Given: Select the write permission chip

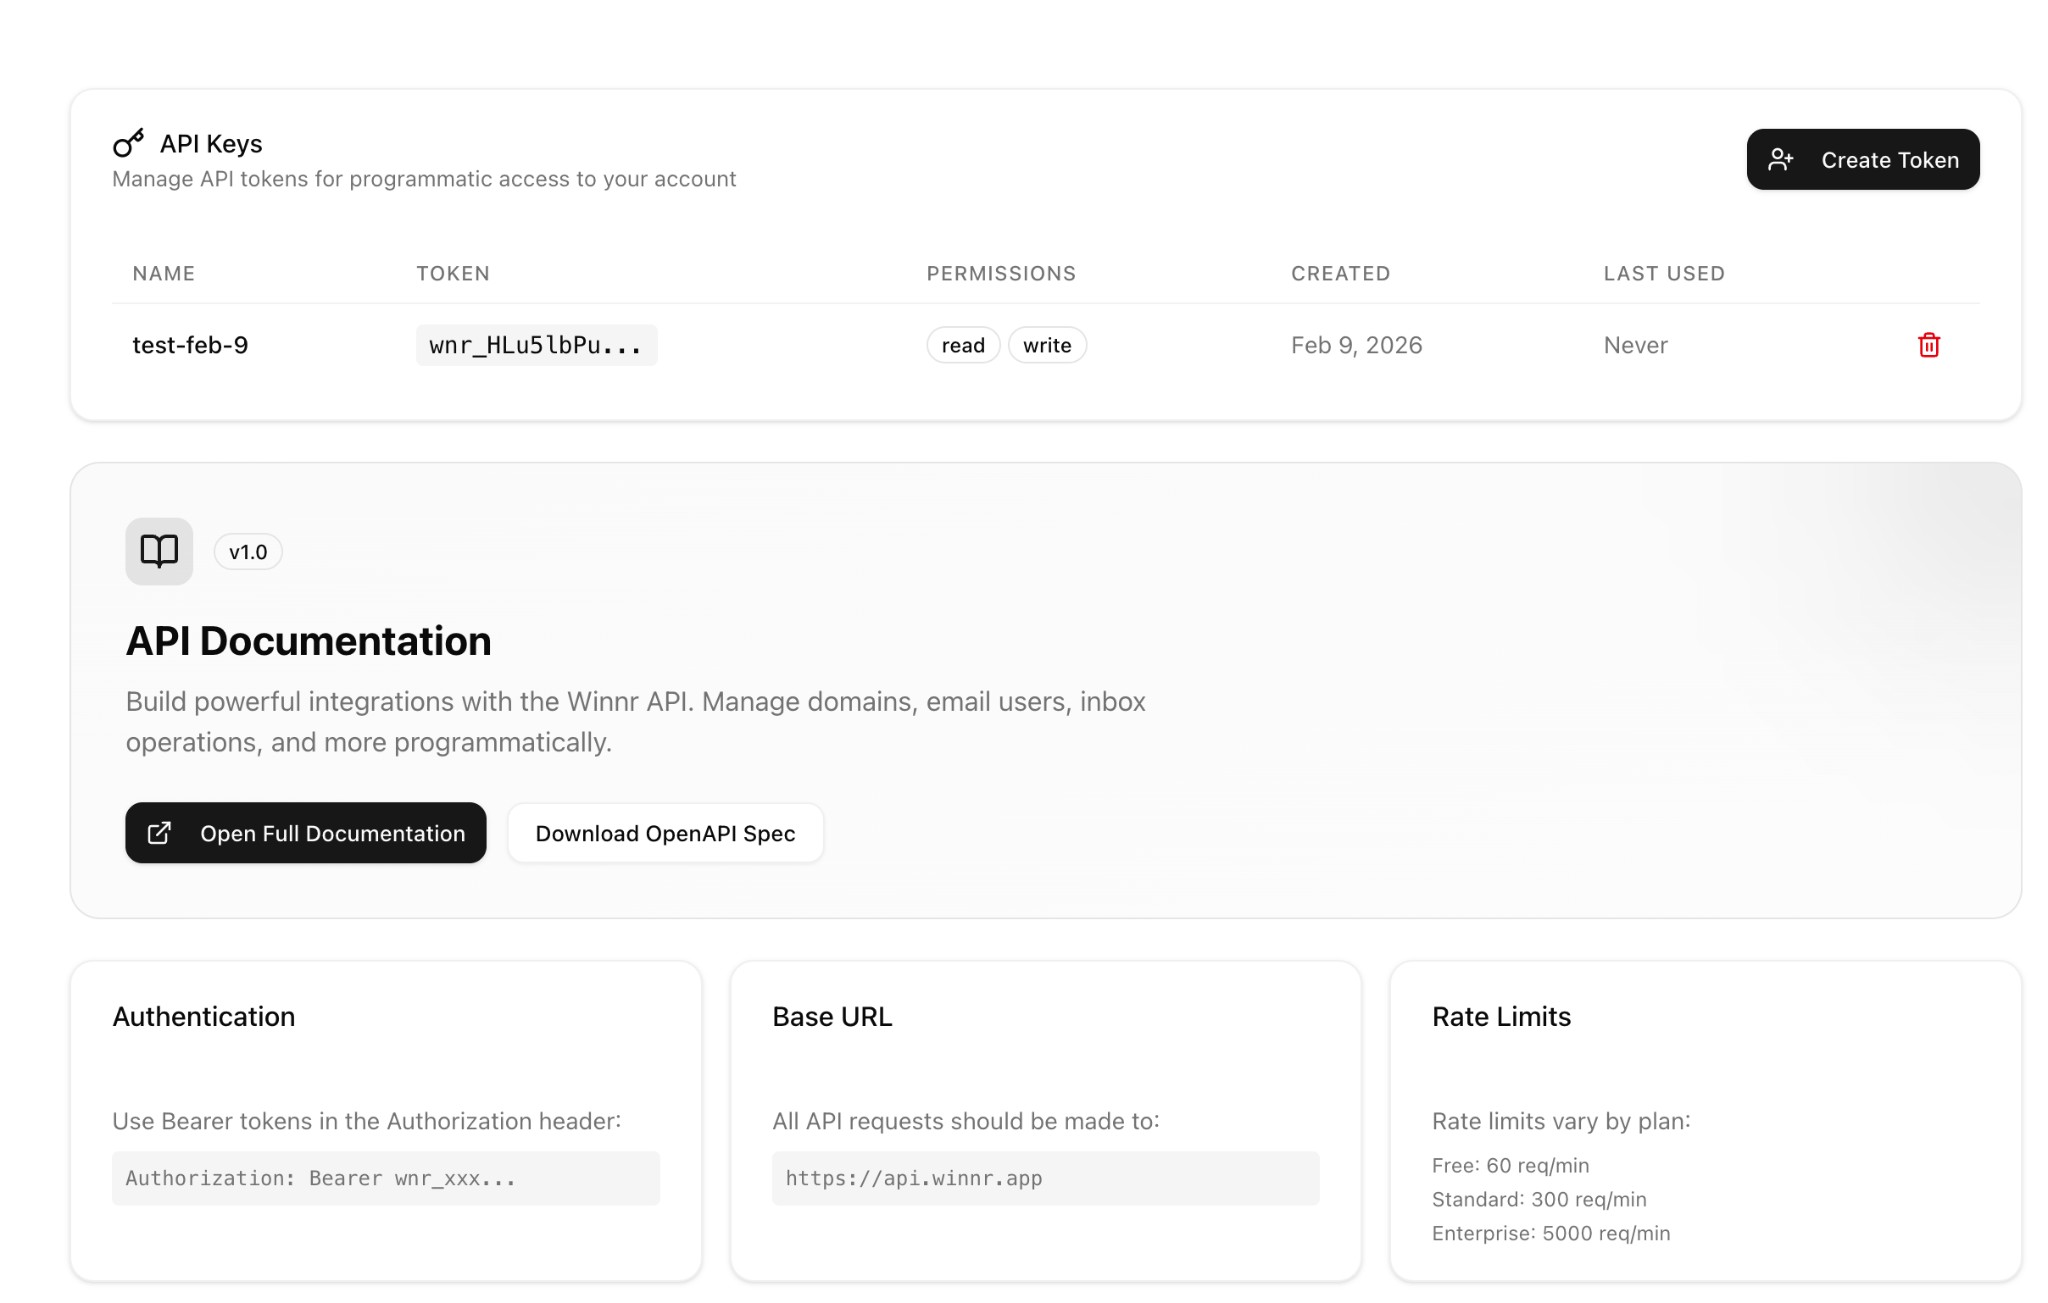Looking at the screenshot, I should (x=1046, y=344).
